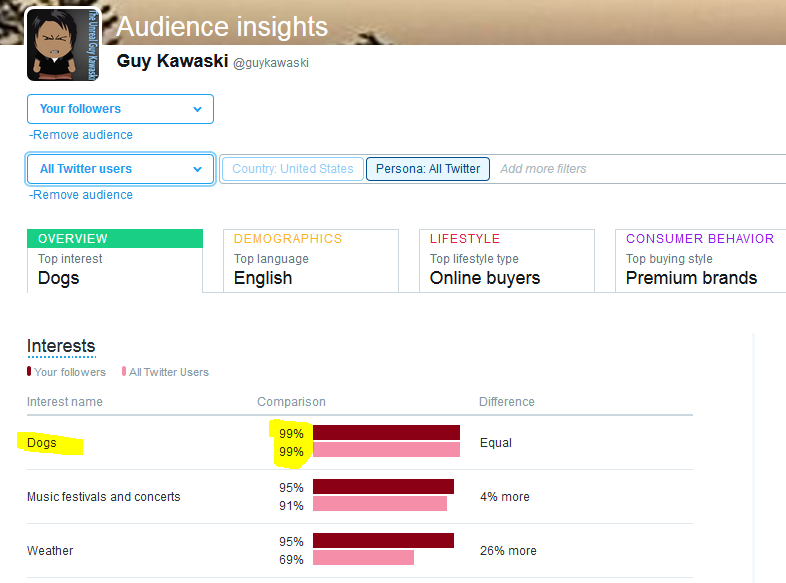Click pink 69% bar for Weather

tap(363, 557)
